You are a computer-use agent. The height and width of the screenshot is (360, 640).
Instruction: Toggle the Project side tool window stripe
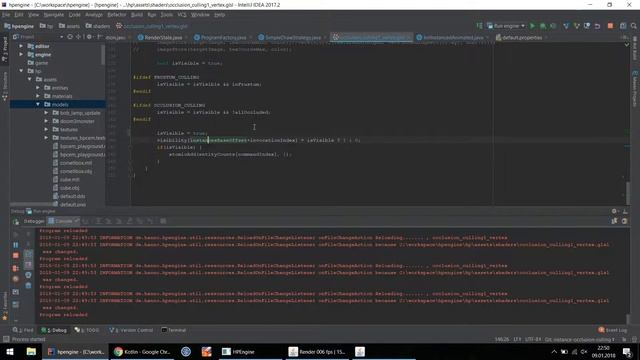click(4, 49)
